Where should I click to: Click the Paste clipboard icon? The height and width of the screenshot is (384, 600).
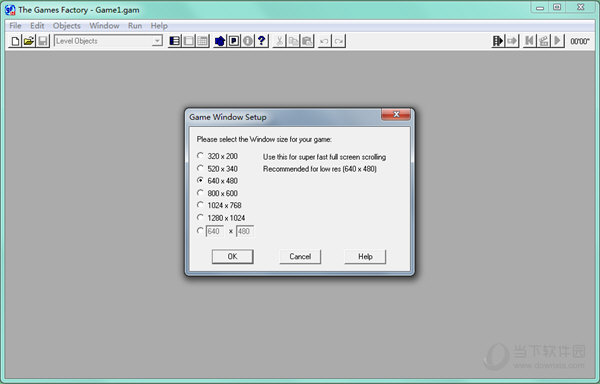point(307,41)
